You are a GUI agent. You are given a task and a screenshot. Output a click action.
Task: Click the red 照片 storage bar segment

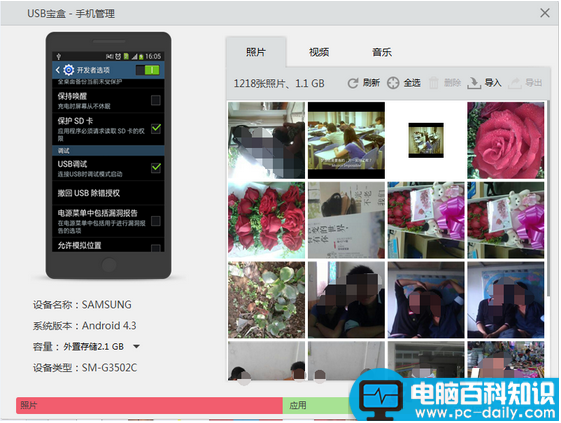click(149, 405)
